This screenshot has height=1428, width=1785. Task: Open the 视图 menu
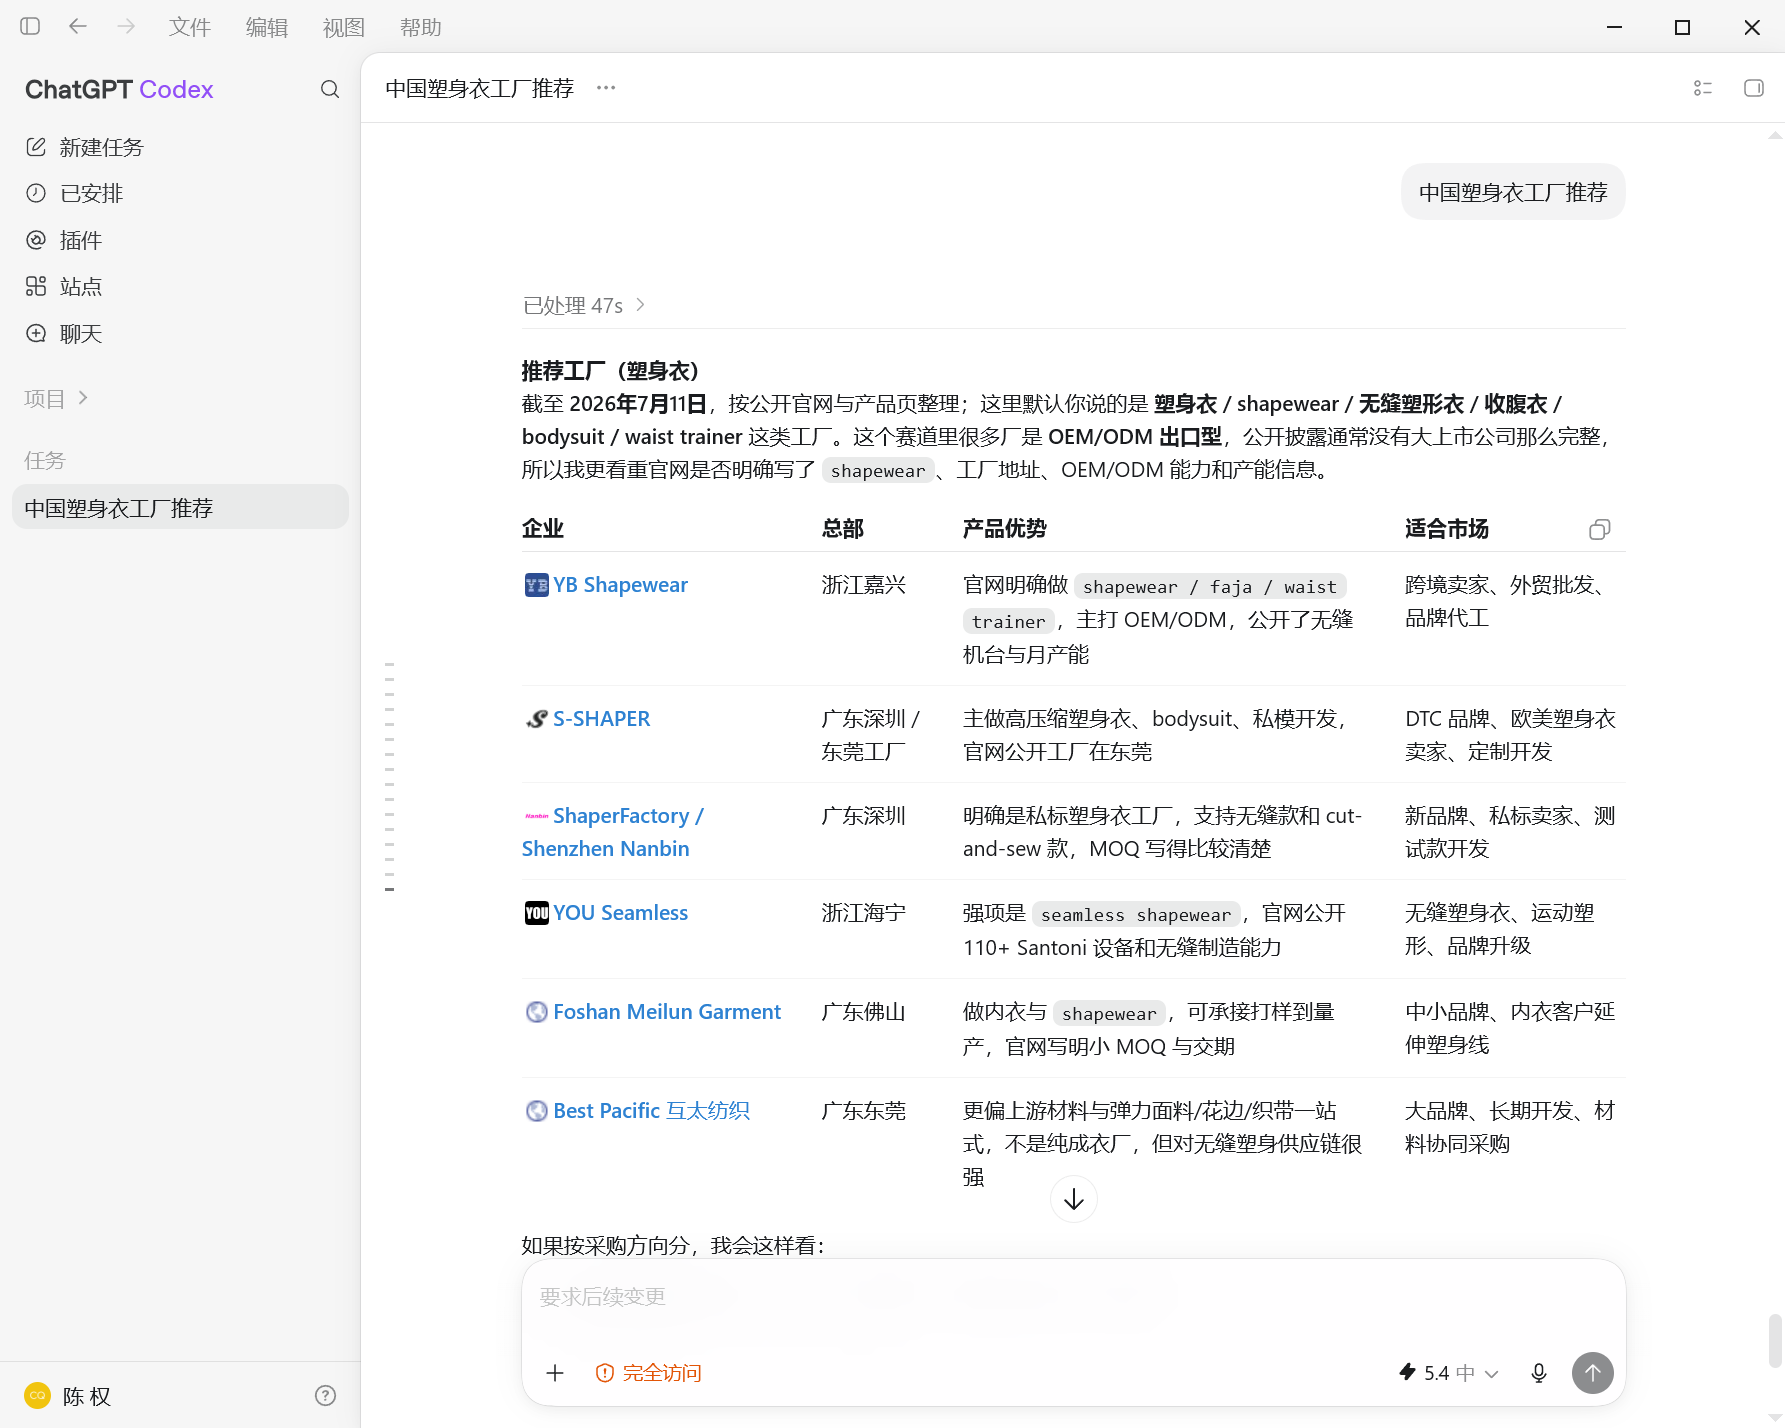point(344,27)
